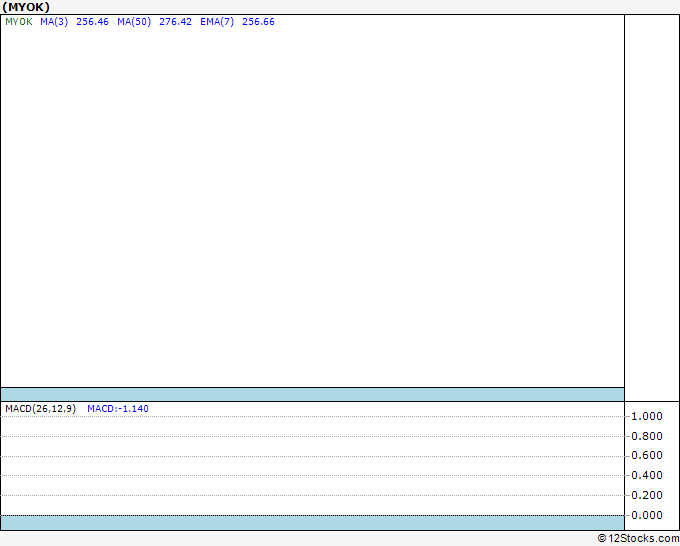Image resolution: width=680 pixels, height=546 pixels.
Task: Click the MACD(26,12,9) panel label
Action: (40, 409)
